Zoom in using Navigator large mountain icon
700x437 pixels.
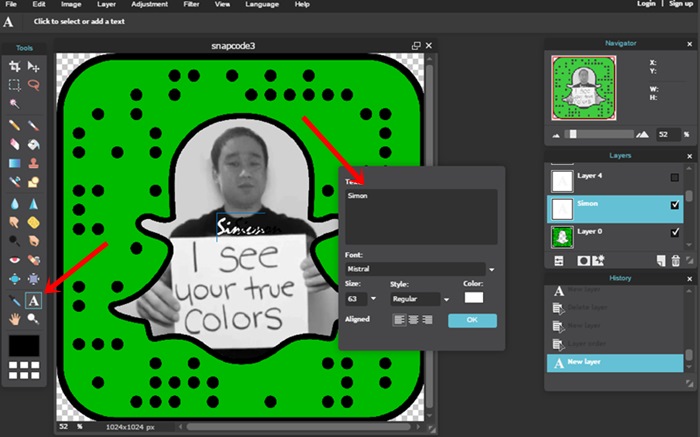(x=642, y=134)
